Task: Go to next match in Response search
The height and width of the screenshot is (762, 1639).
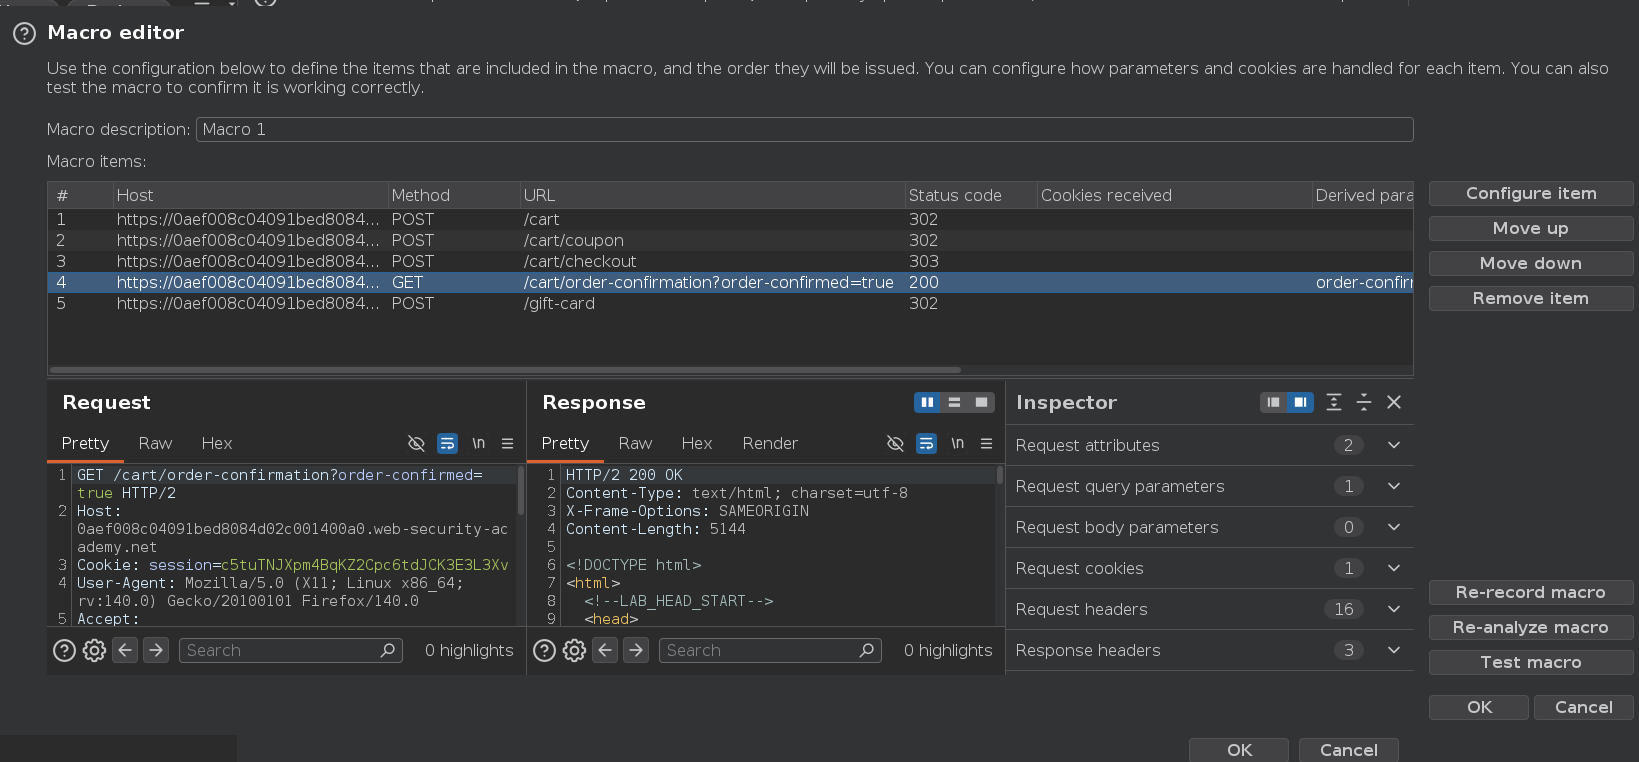Action: tap(636, 650)
